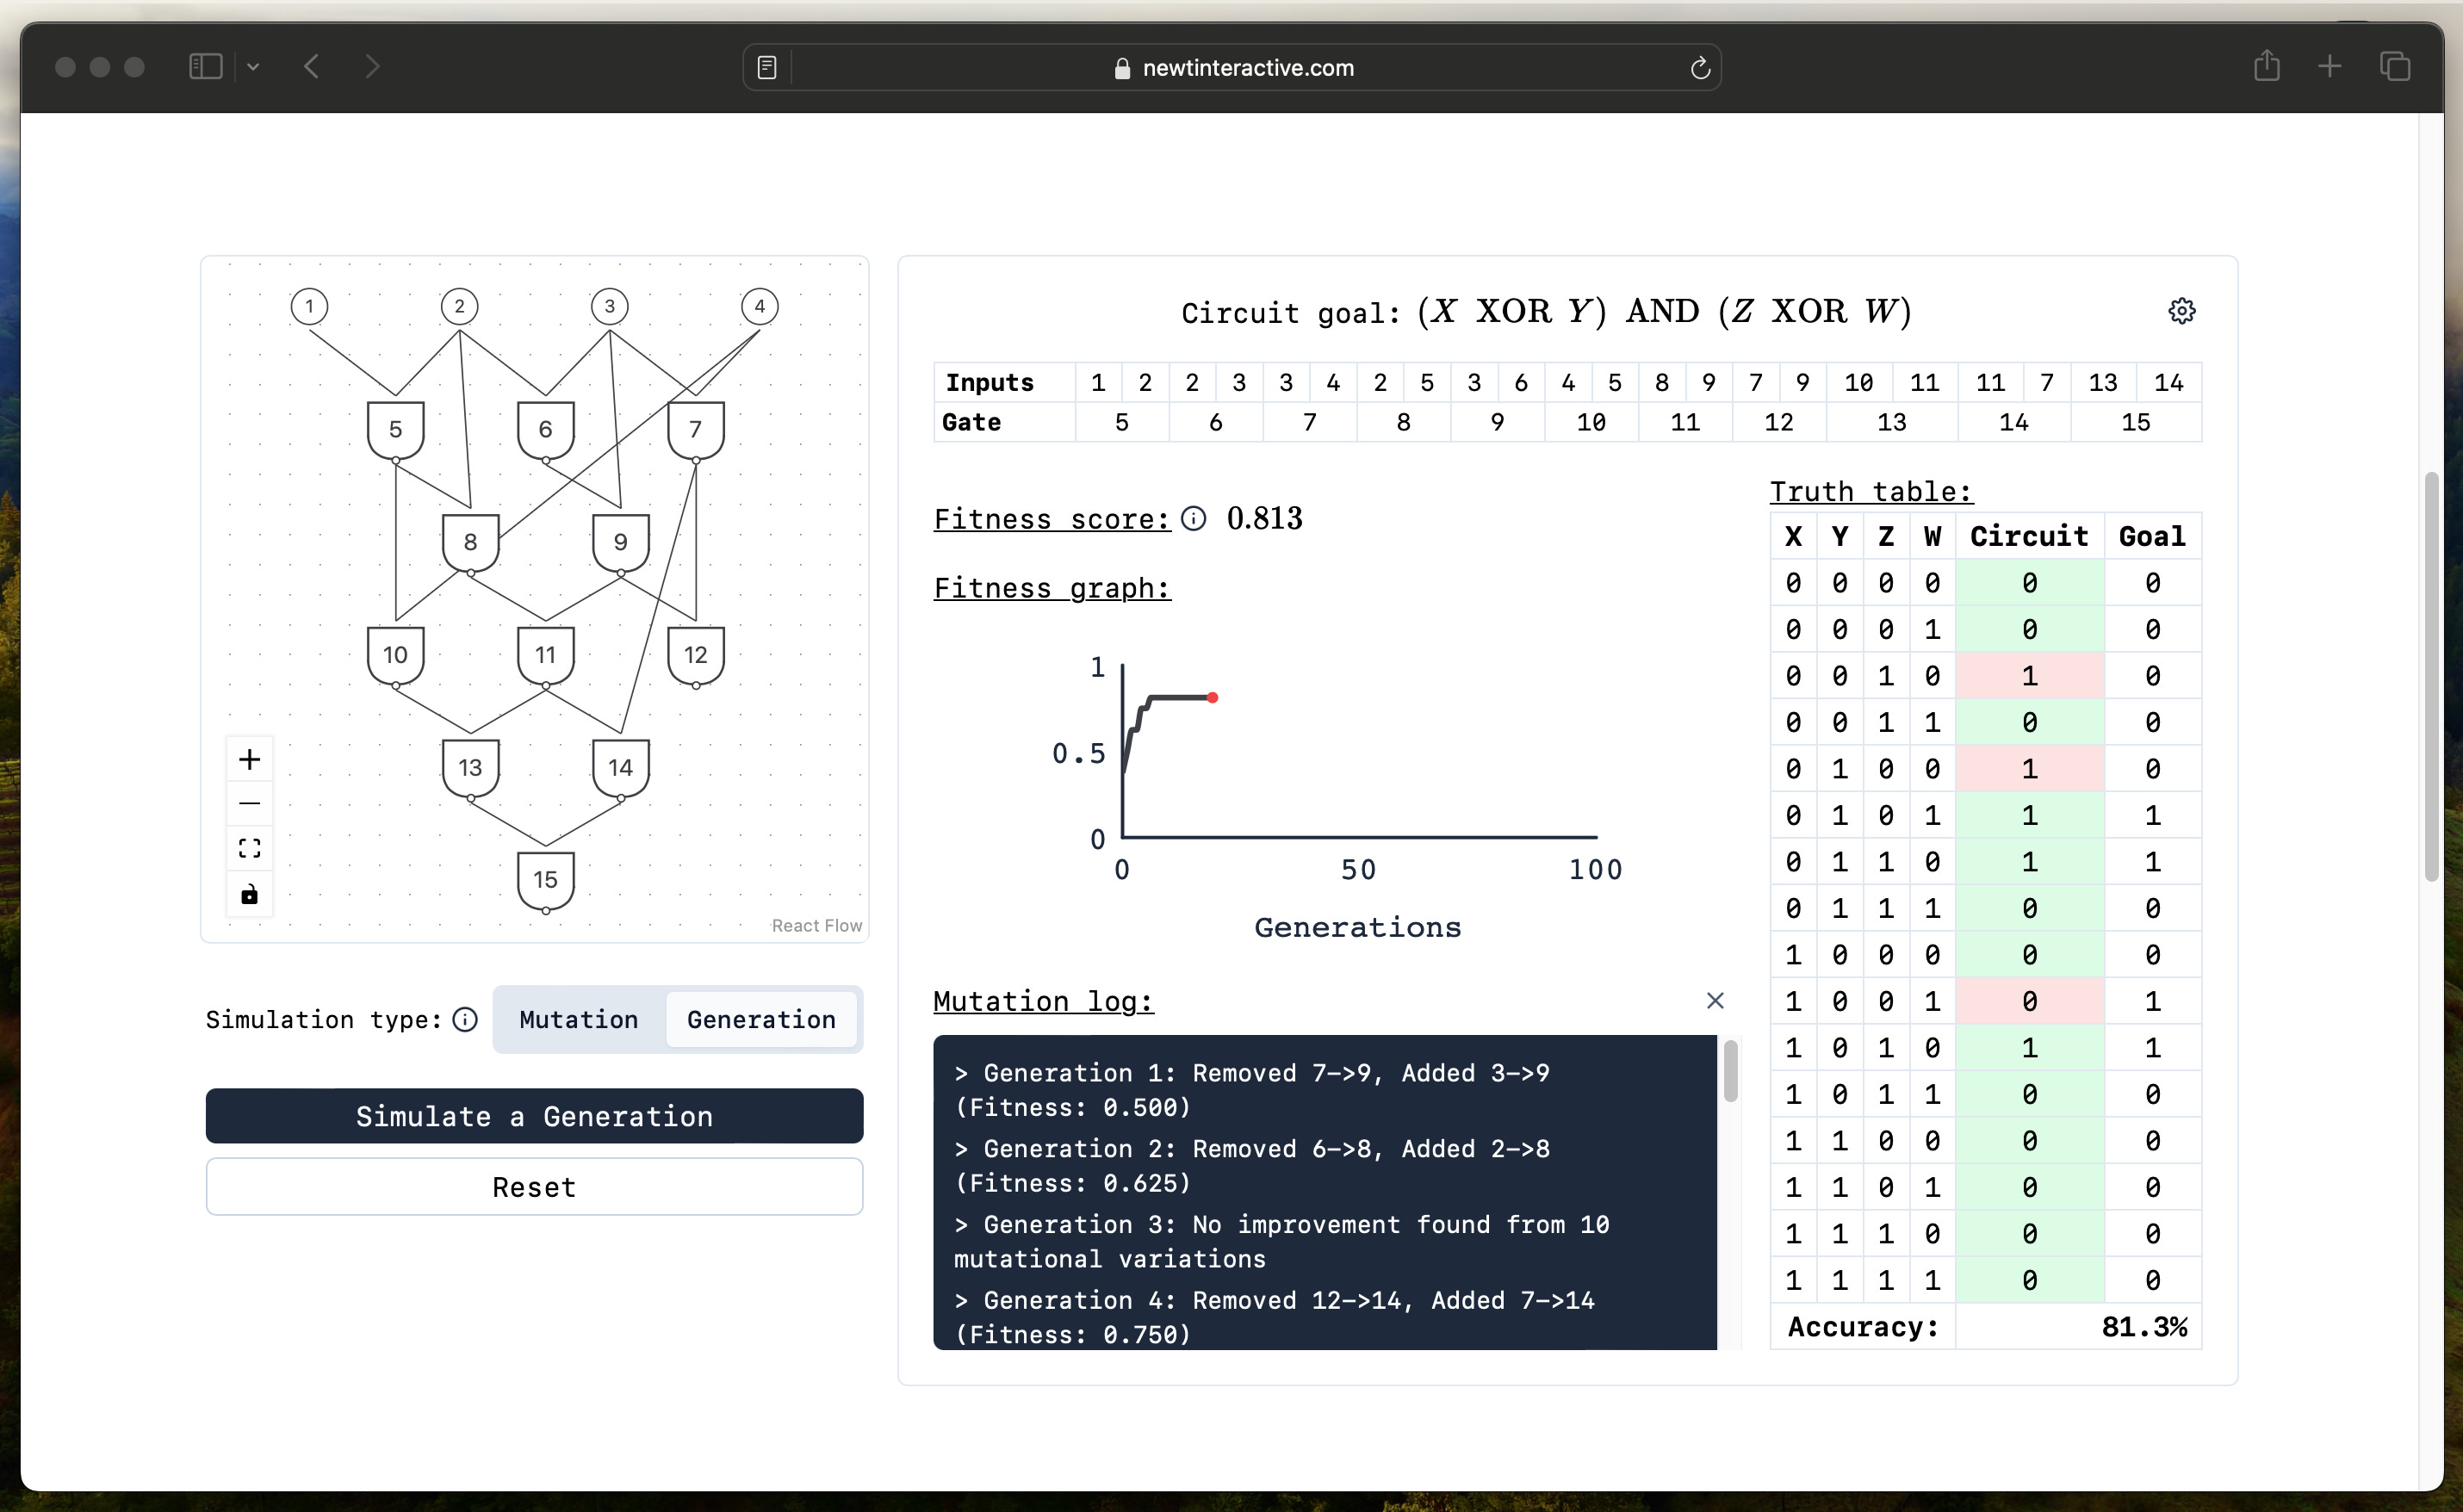Image resolution: width=2463 pixels, height=1512 pixels.
Task: Fit circuit view to screen
Action: (249, 848)
